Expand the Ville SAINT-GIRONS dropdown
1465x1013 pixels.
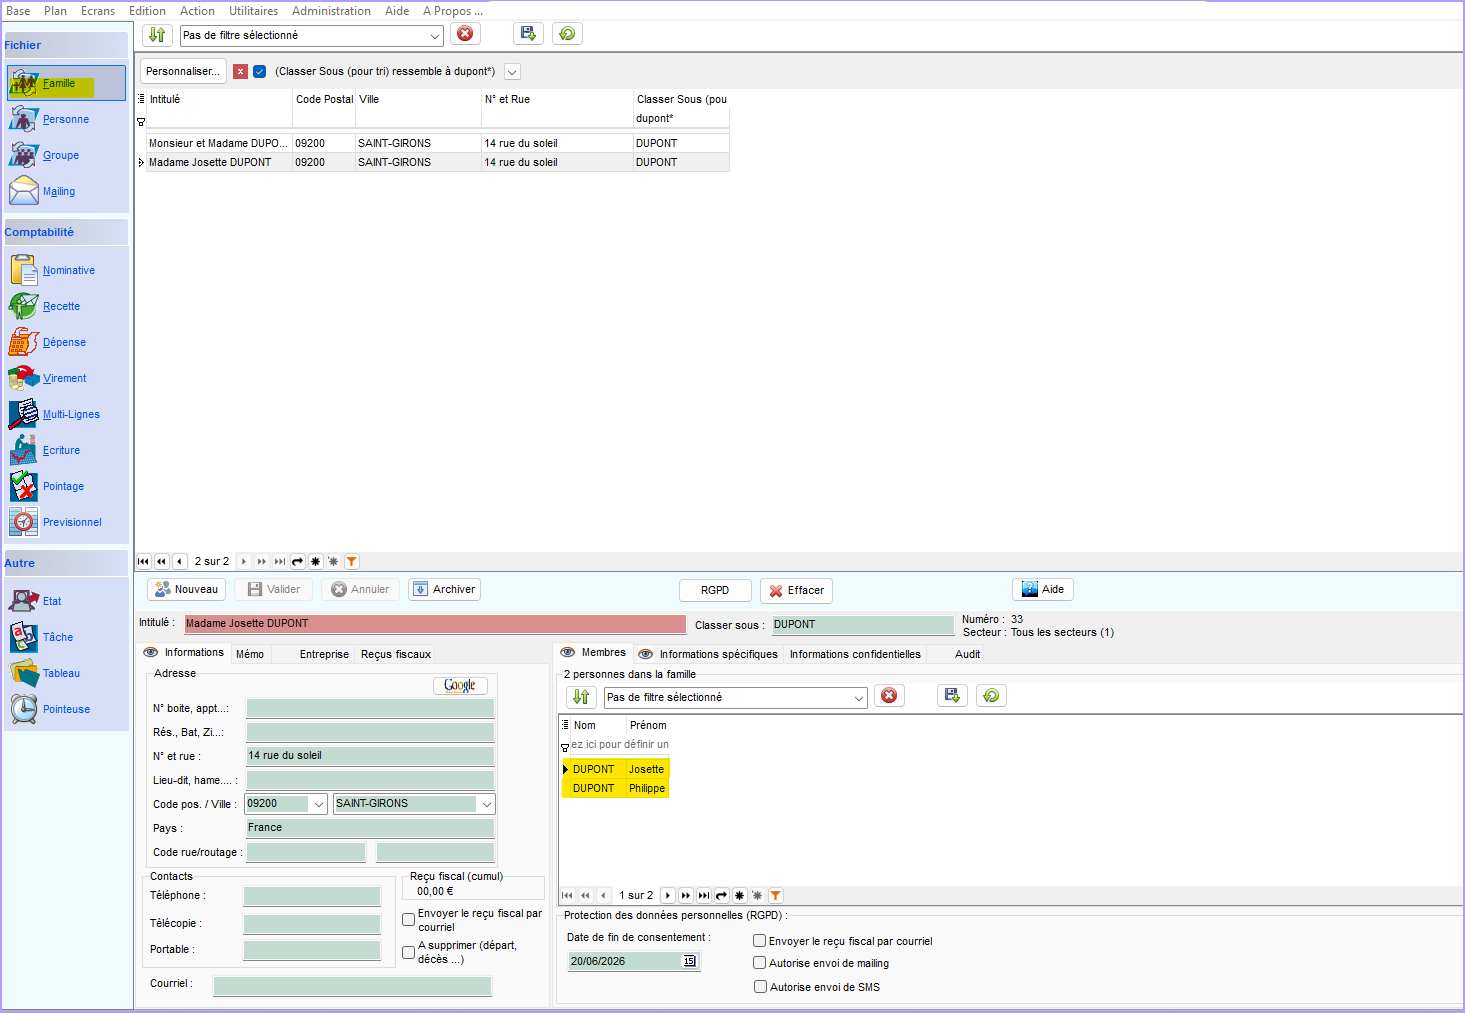pyautogui.click(x=487, y=804)
